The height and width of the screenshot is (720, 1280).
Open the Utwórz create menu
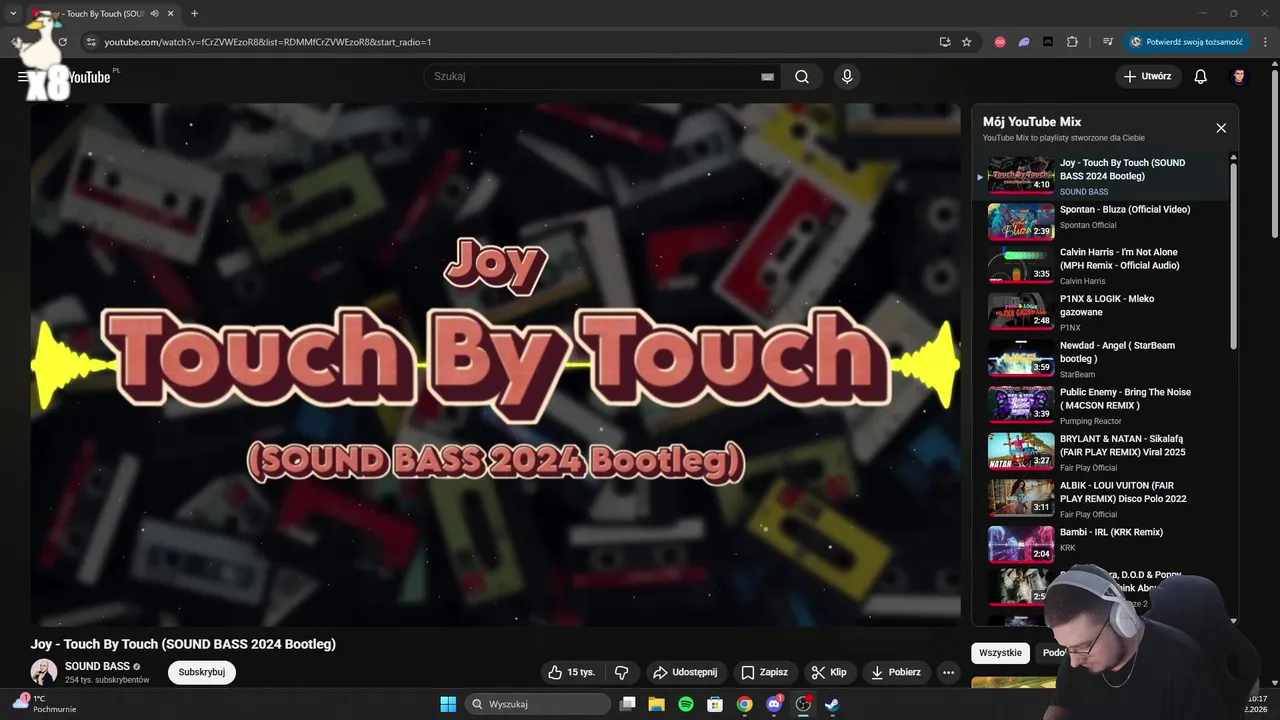tap(1148, 76)
